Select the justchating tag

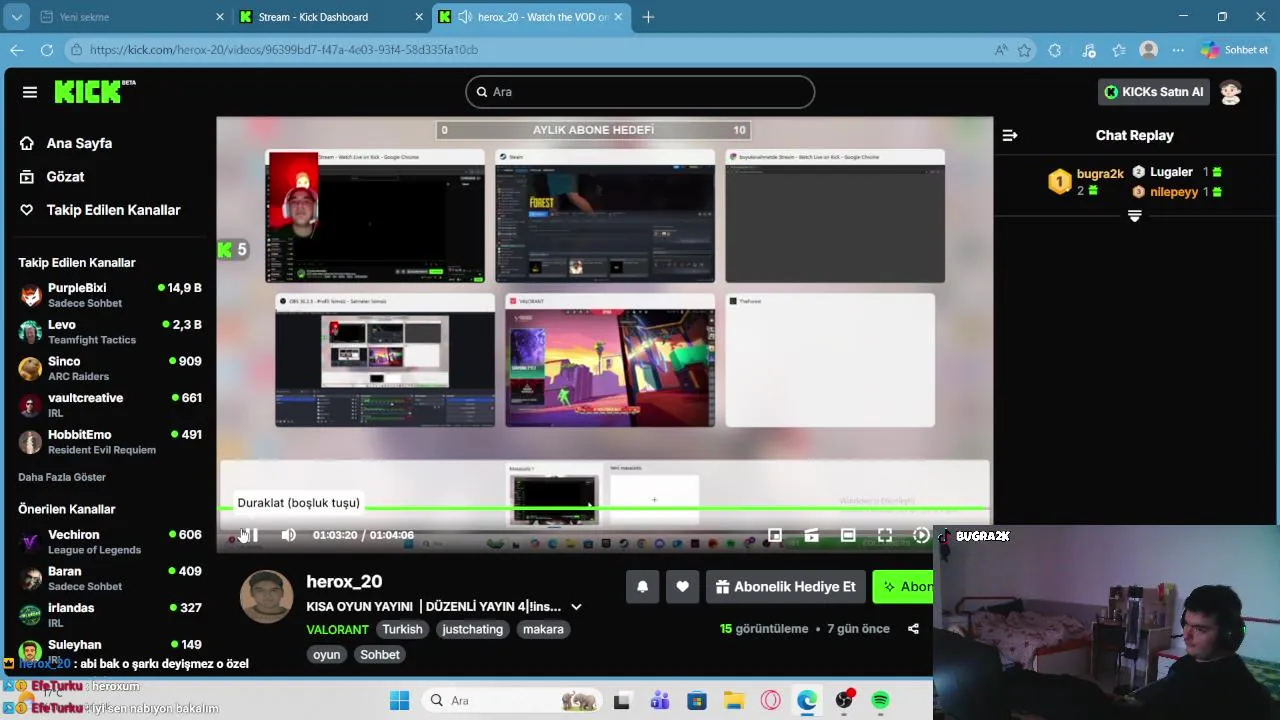point(473,629)
